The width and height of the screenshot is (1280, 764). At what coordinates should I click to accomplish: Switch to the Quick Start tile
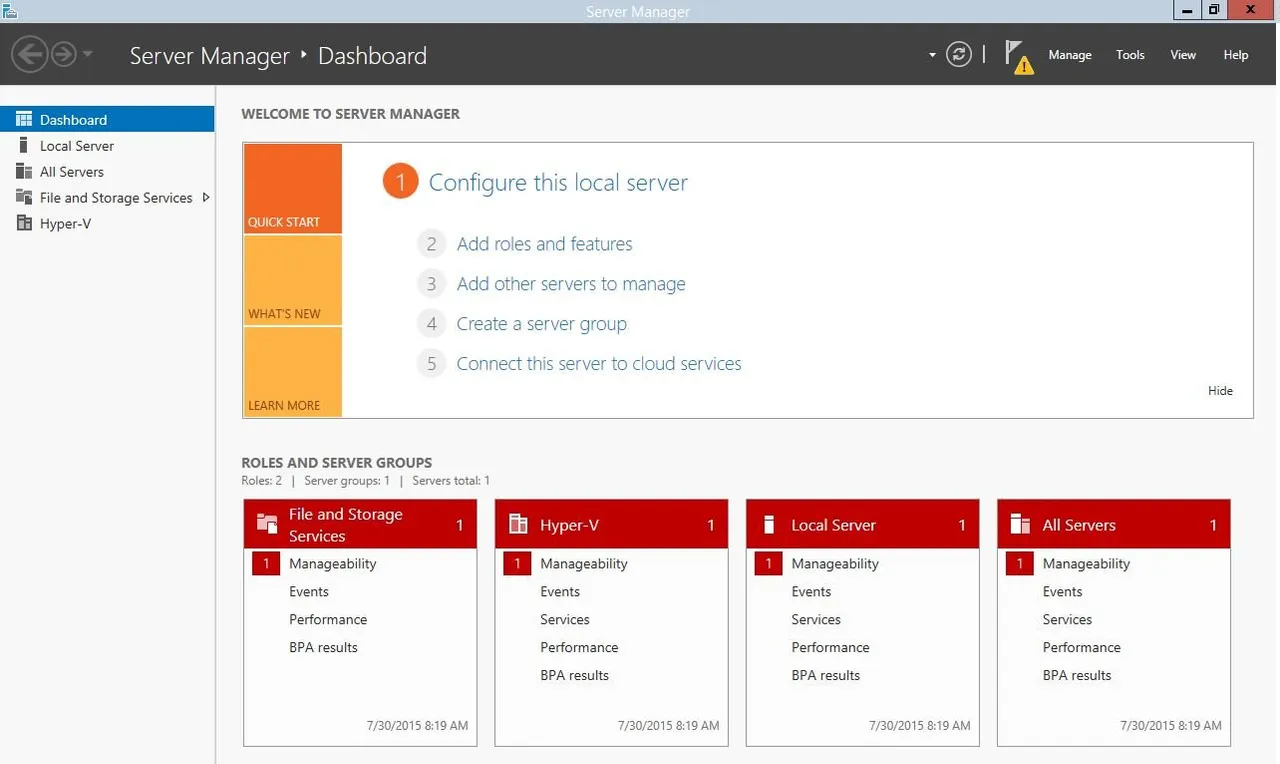[293, 189]
